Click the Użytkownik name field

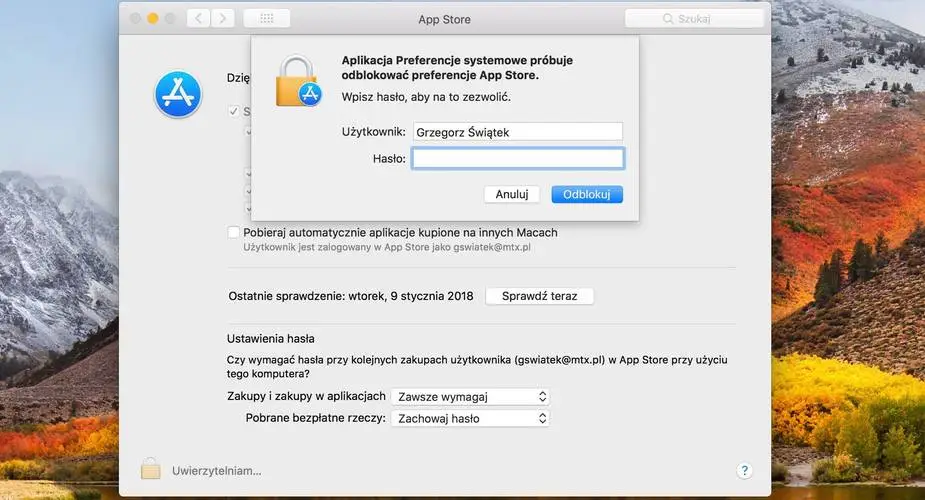[x=518, y=132]
